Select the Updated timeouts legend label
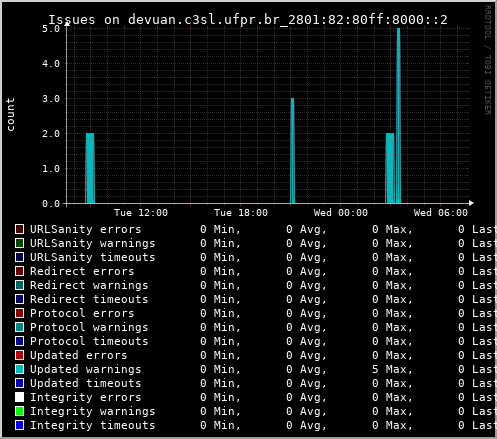497x439 pixels. [86, 383]
